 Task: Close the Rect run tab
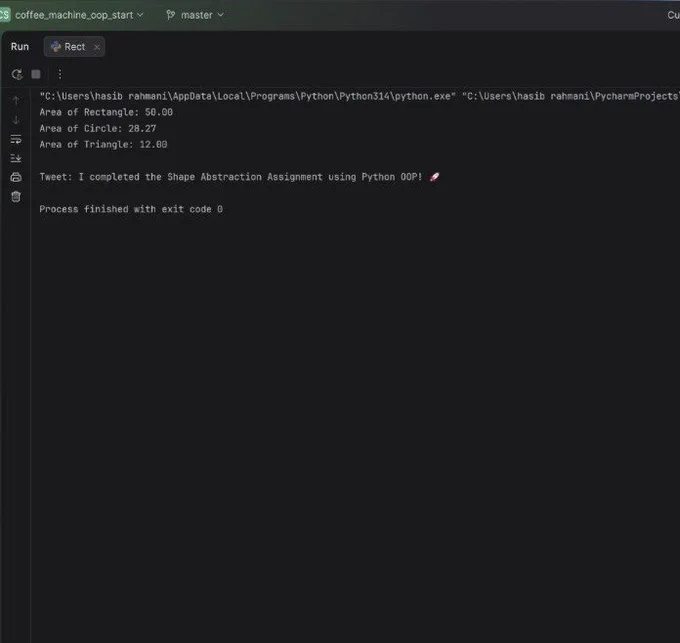pos(97,47)
